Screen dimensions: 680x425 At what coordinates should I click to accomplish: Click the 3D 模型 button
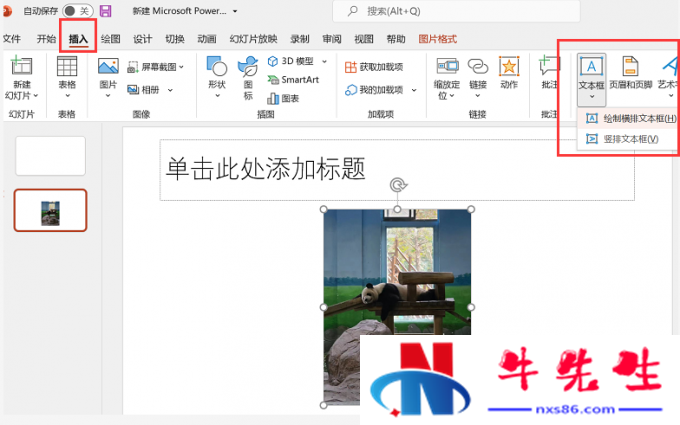[291, 61]
